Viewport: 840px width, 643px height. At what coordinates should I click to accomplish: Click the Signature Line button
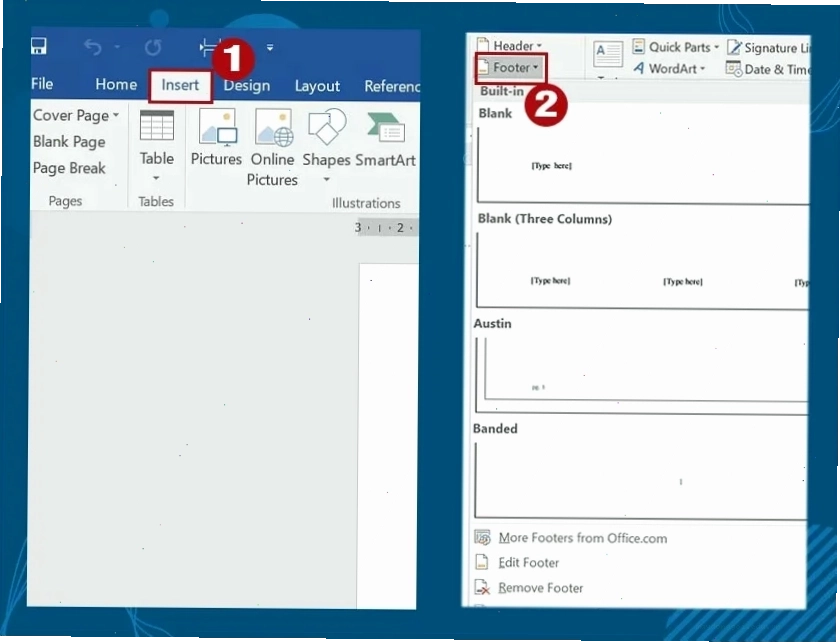pos(768,48)
